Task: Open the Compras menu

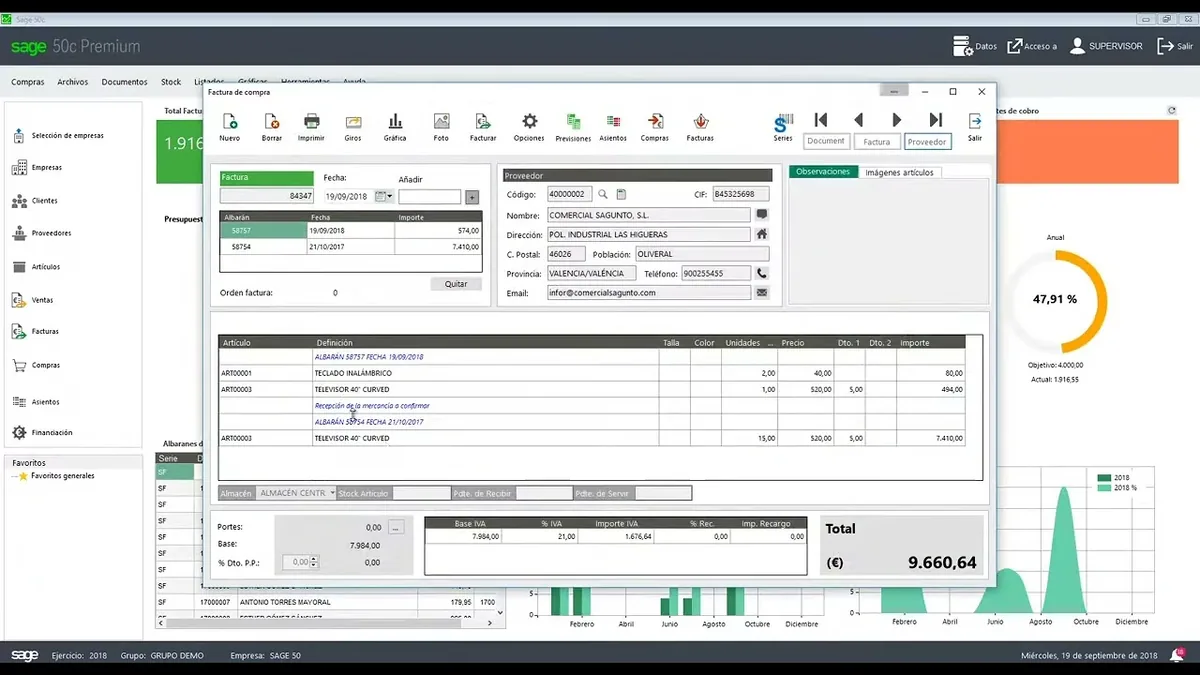Action: point(28,82)
